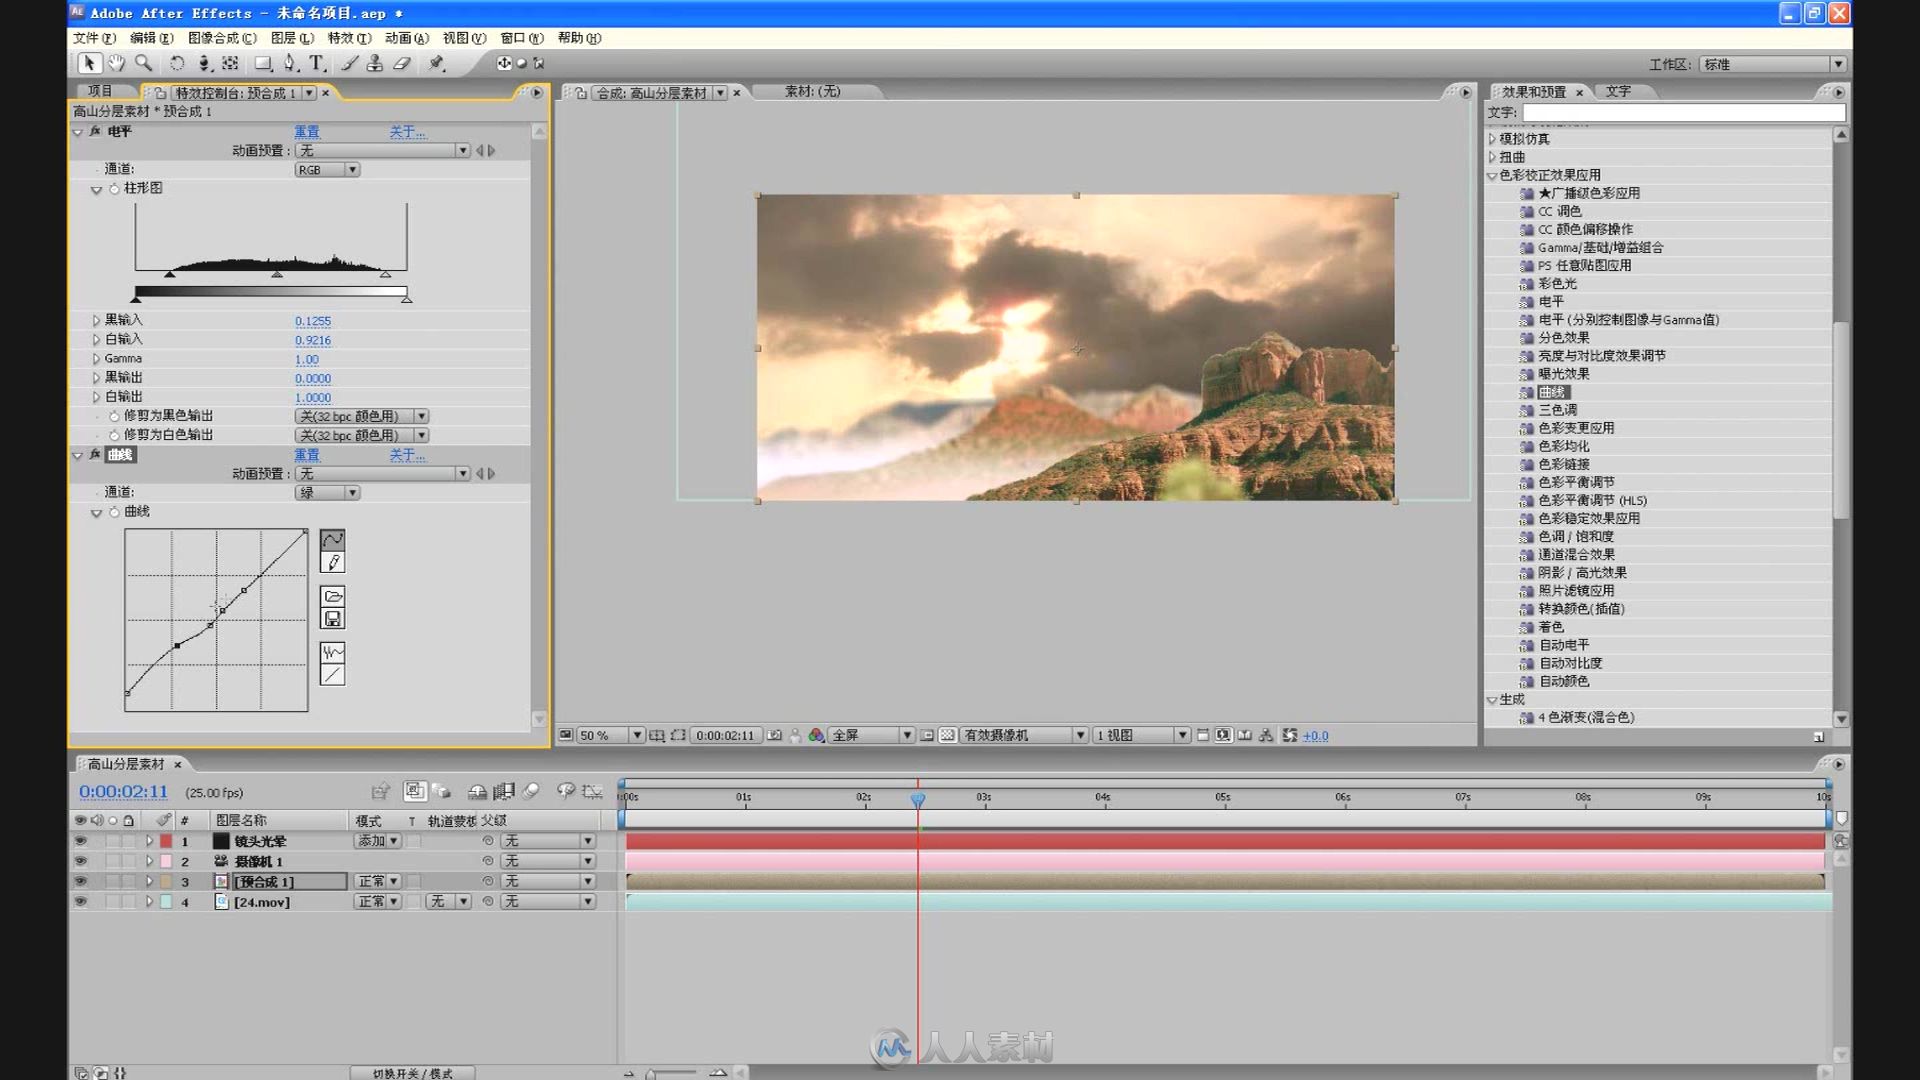Select the Brush tool

[x=349, y=63]
